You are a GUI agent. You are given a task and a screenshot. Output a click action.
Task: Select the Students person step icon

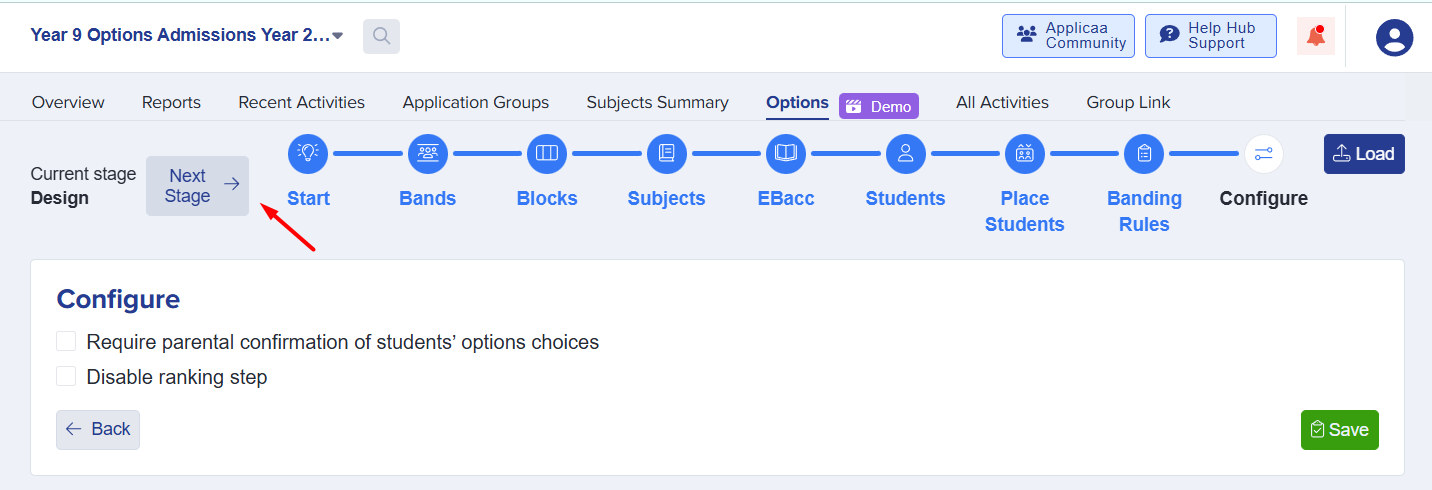tap(906, 153)
